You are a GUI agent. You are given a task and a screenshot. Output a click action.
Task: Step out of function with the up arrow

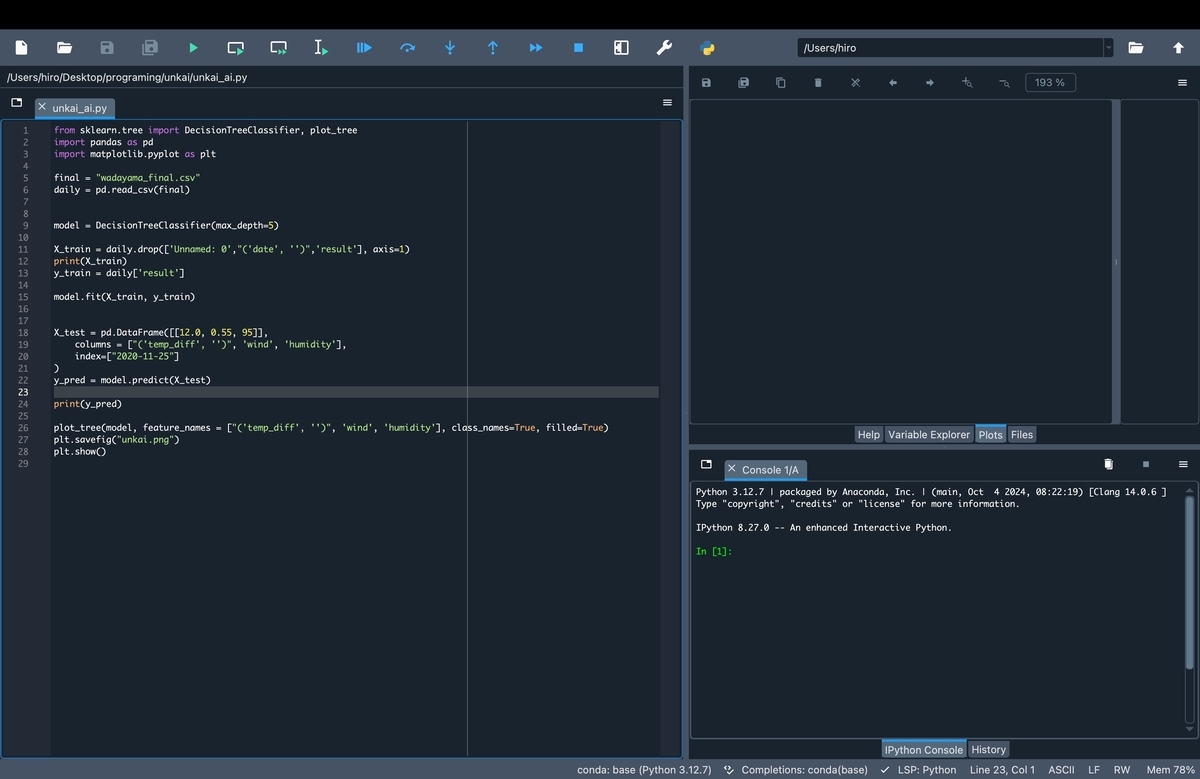coord(492,47)
